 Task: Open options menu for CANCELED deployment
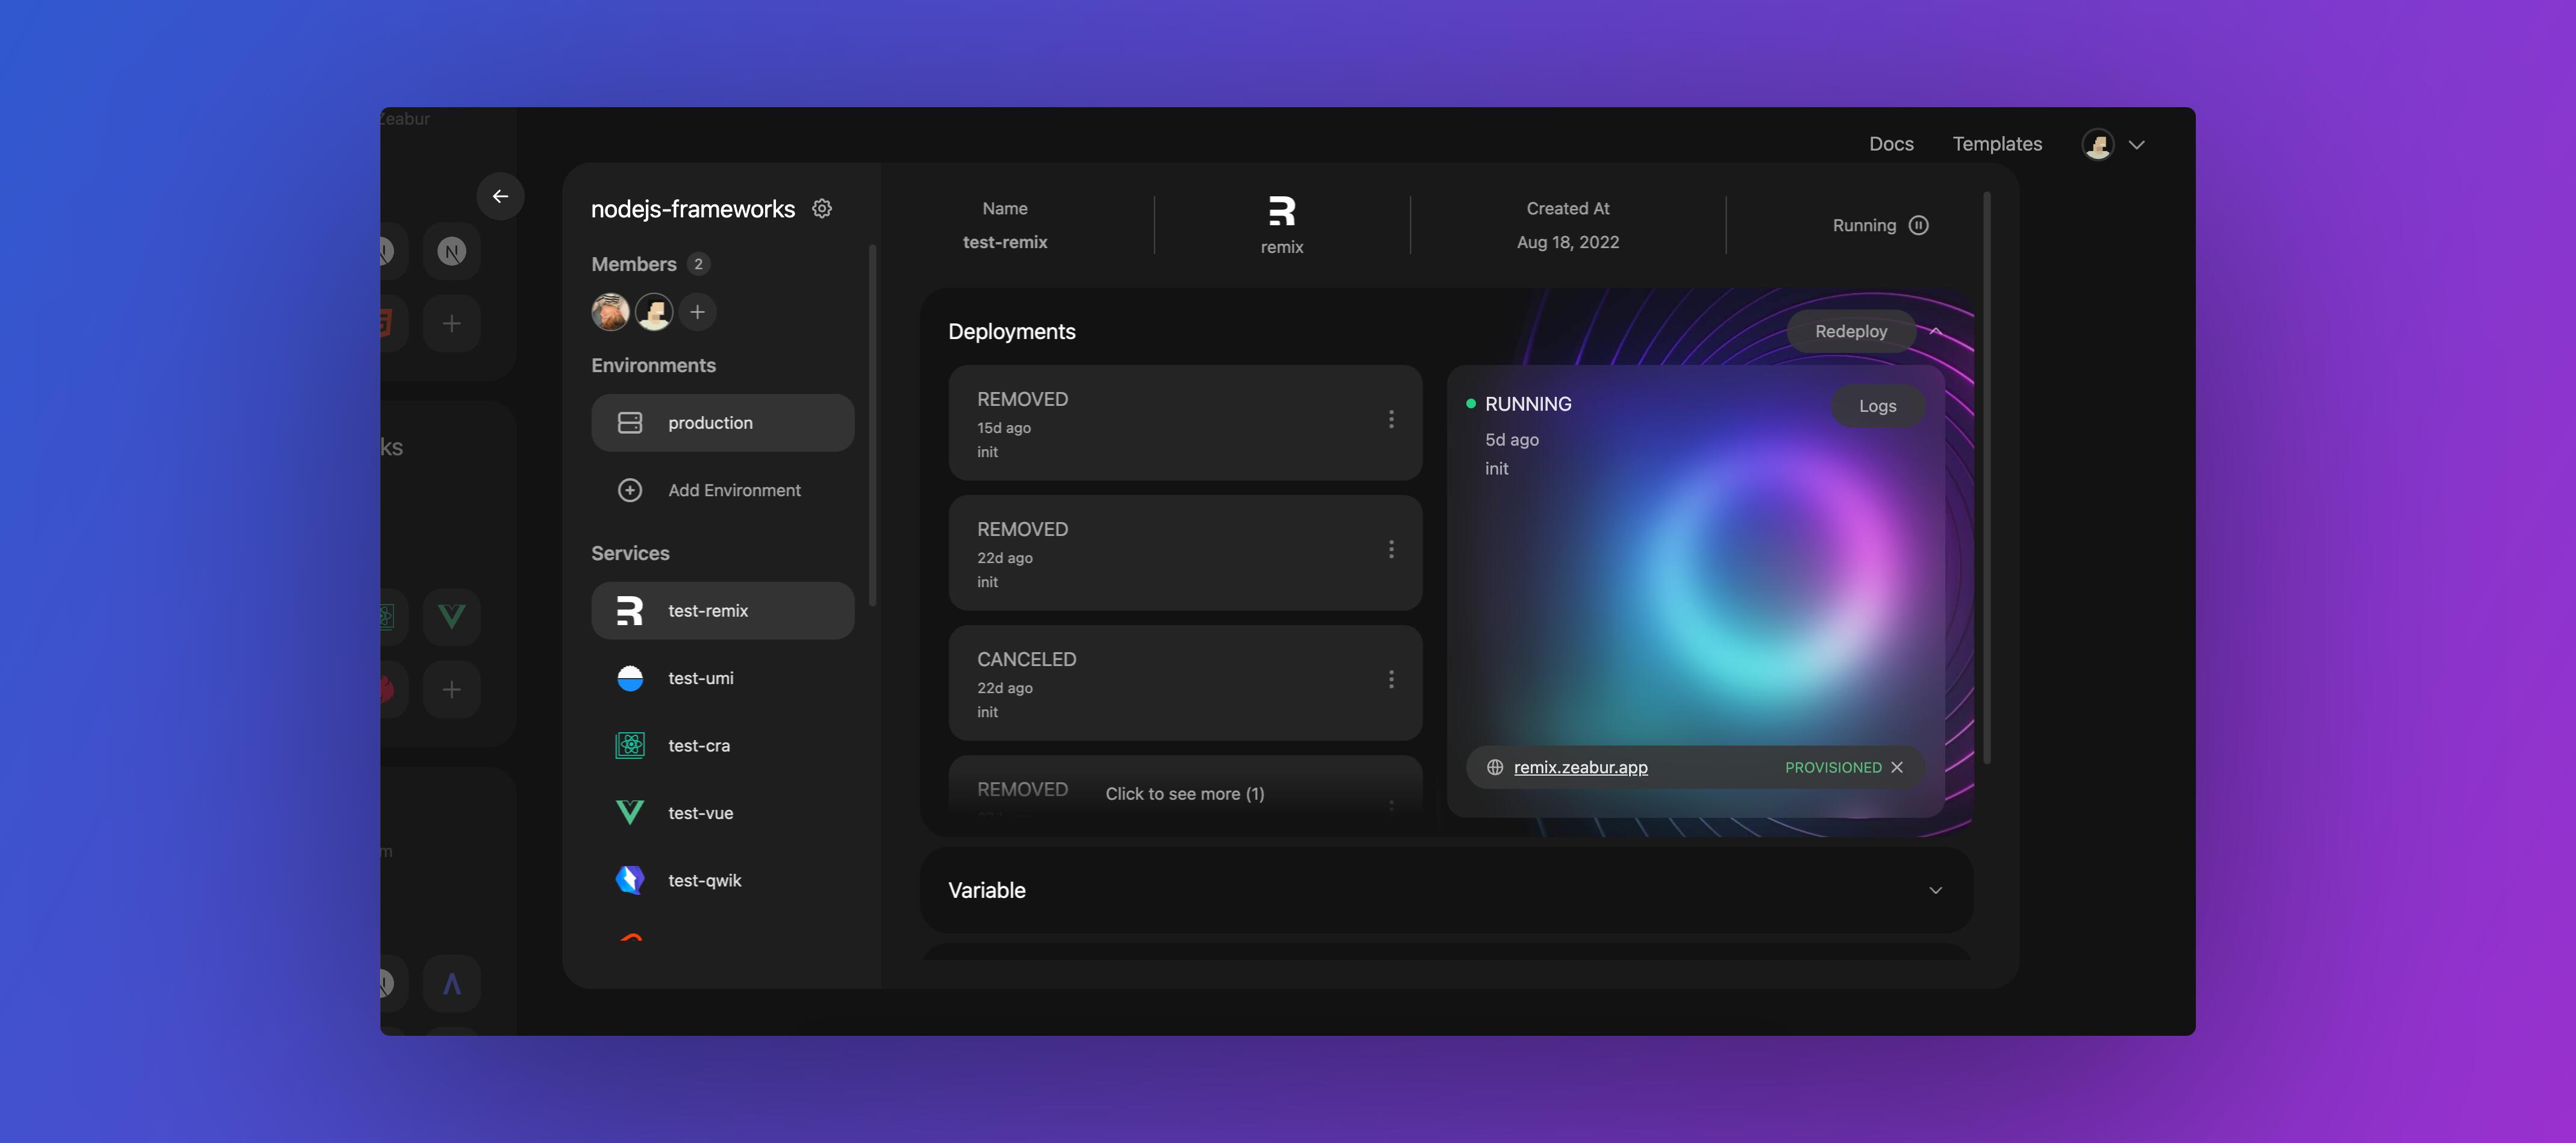pos(1390,679)
